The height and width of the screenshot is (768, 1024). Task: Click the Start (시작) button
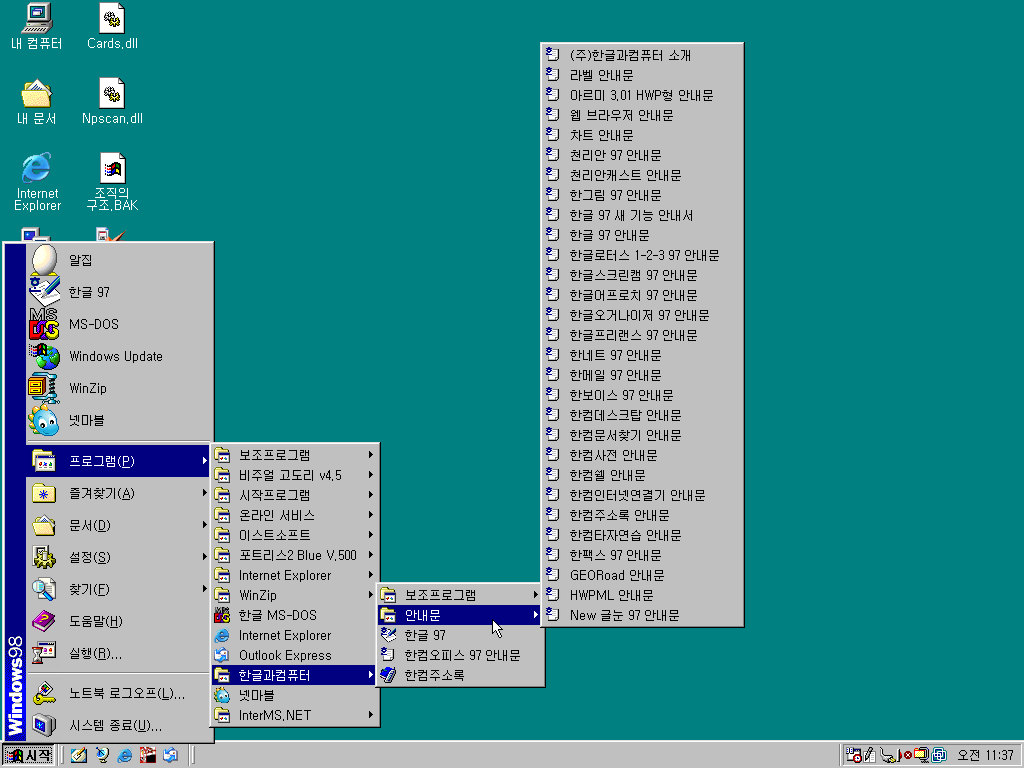pos(28,756)
